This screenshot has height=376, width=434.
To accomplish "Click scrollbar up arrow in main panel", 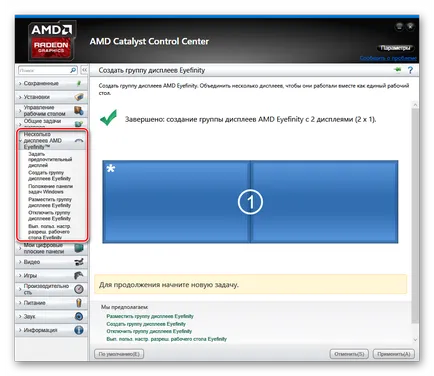I will [415, 105].
